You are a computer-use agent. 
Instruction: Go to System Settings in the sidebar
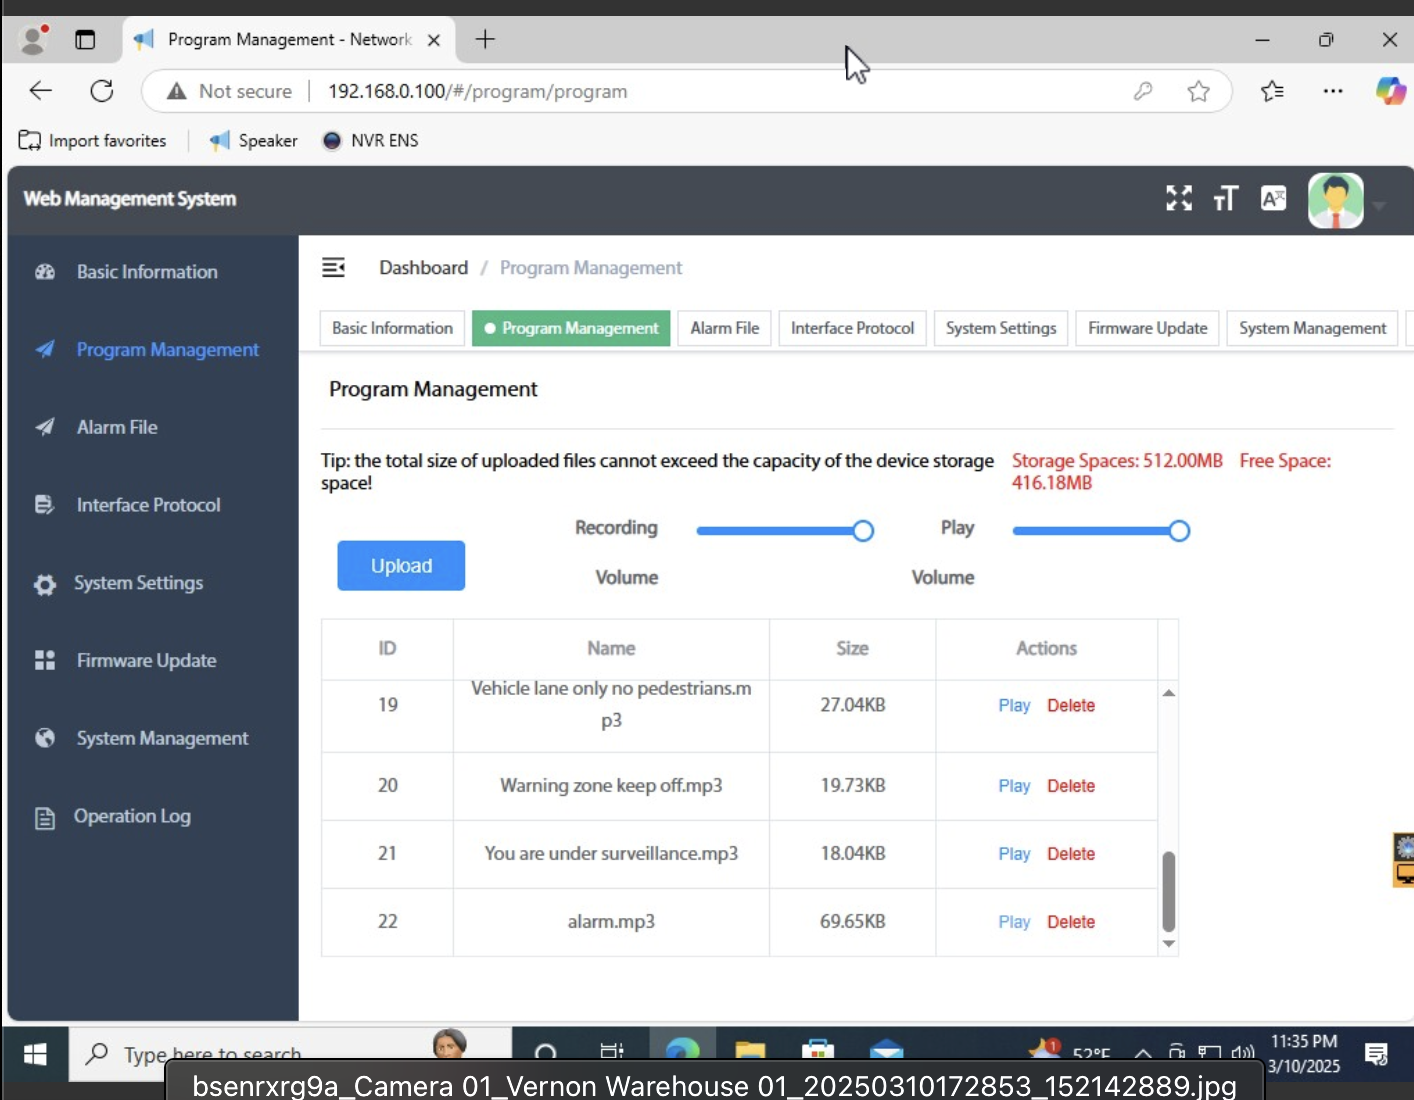click(x=138, y=583)
